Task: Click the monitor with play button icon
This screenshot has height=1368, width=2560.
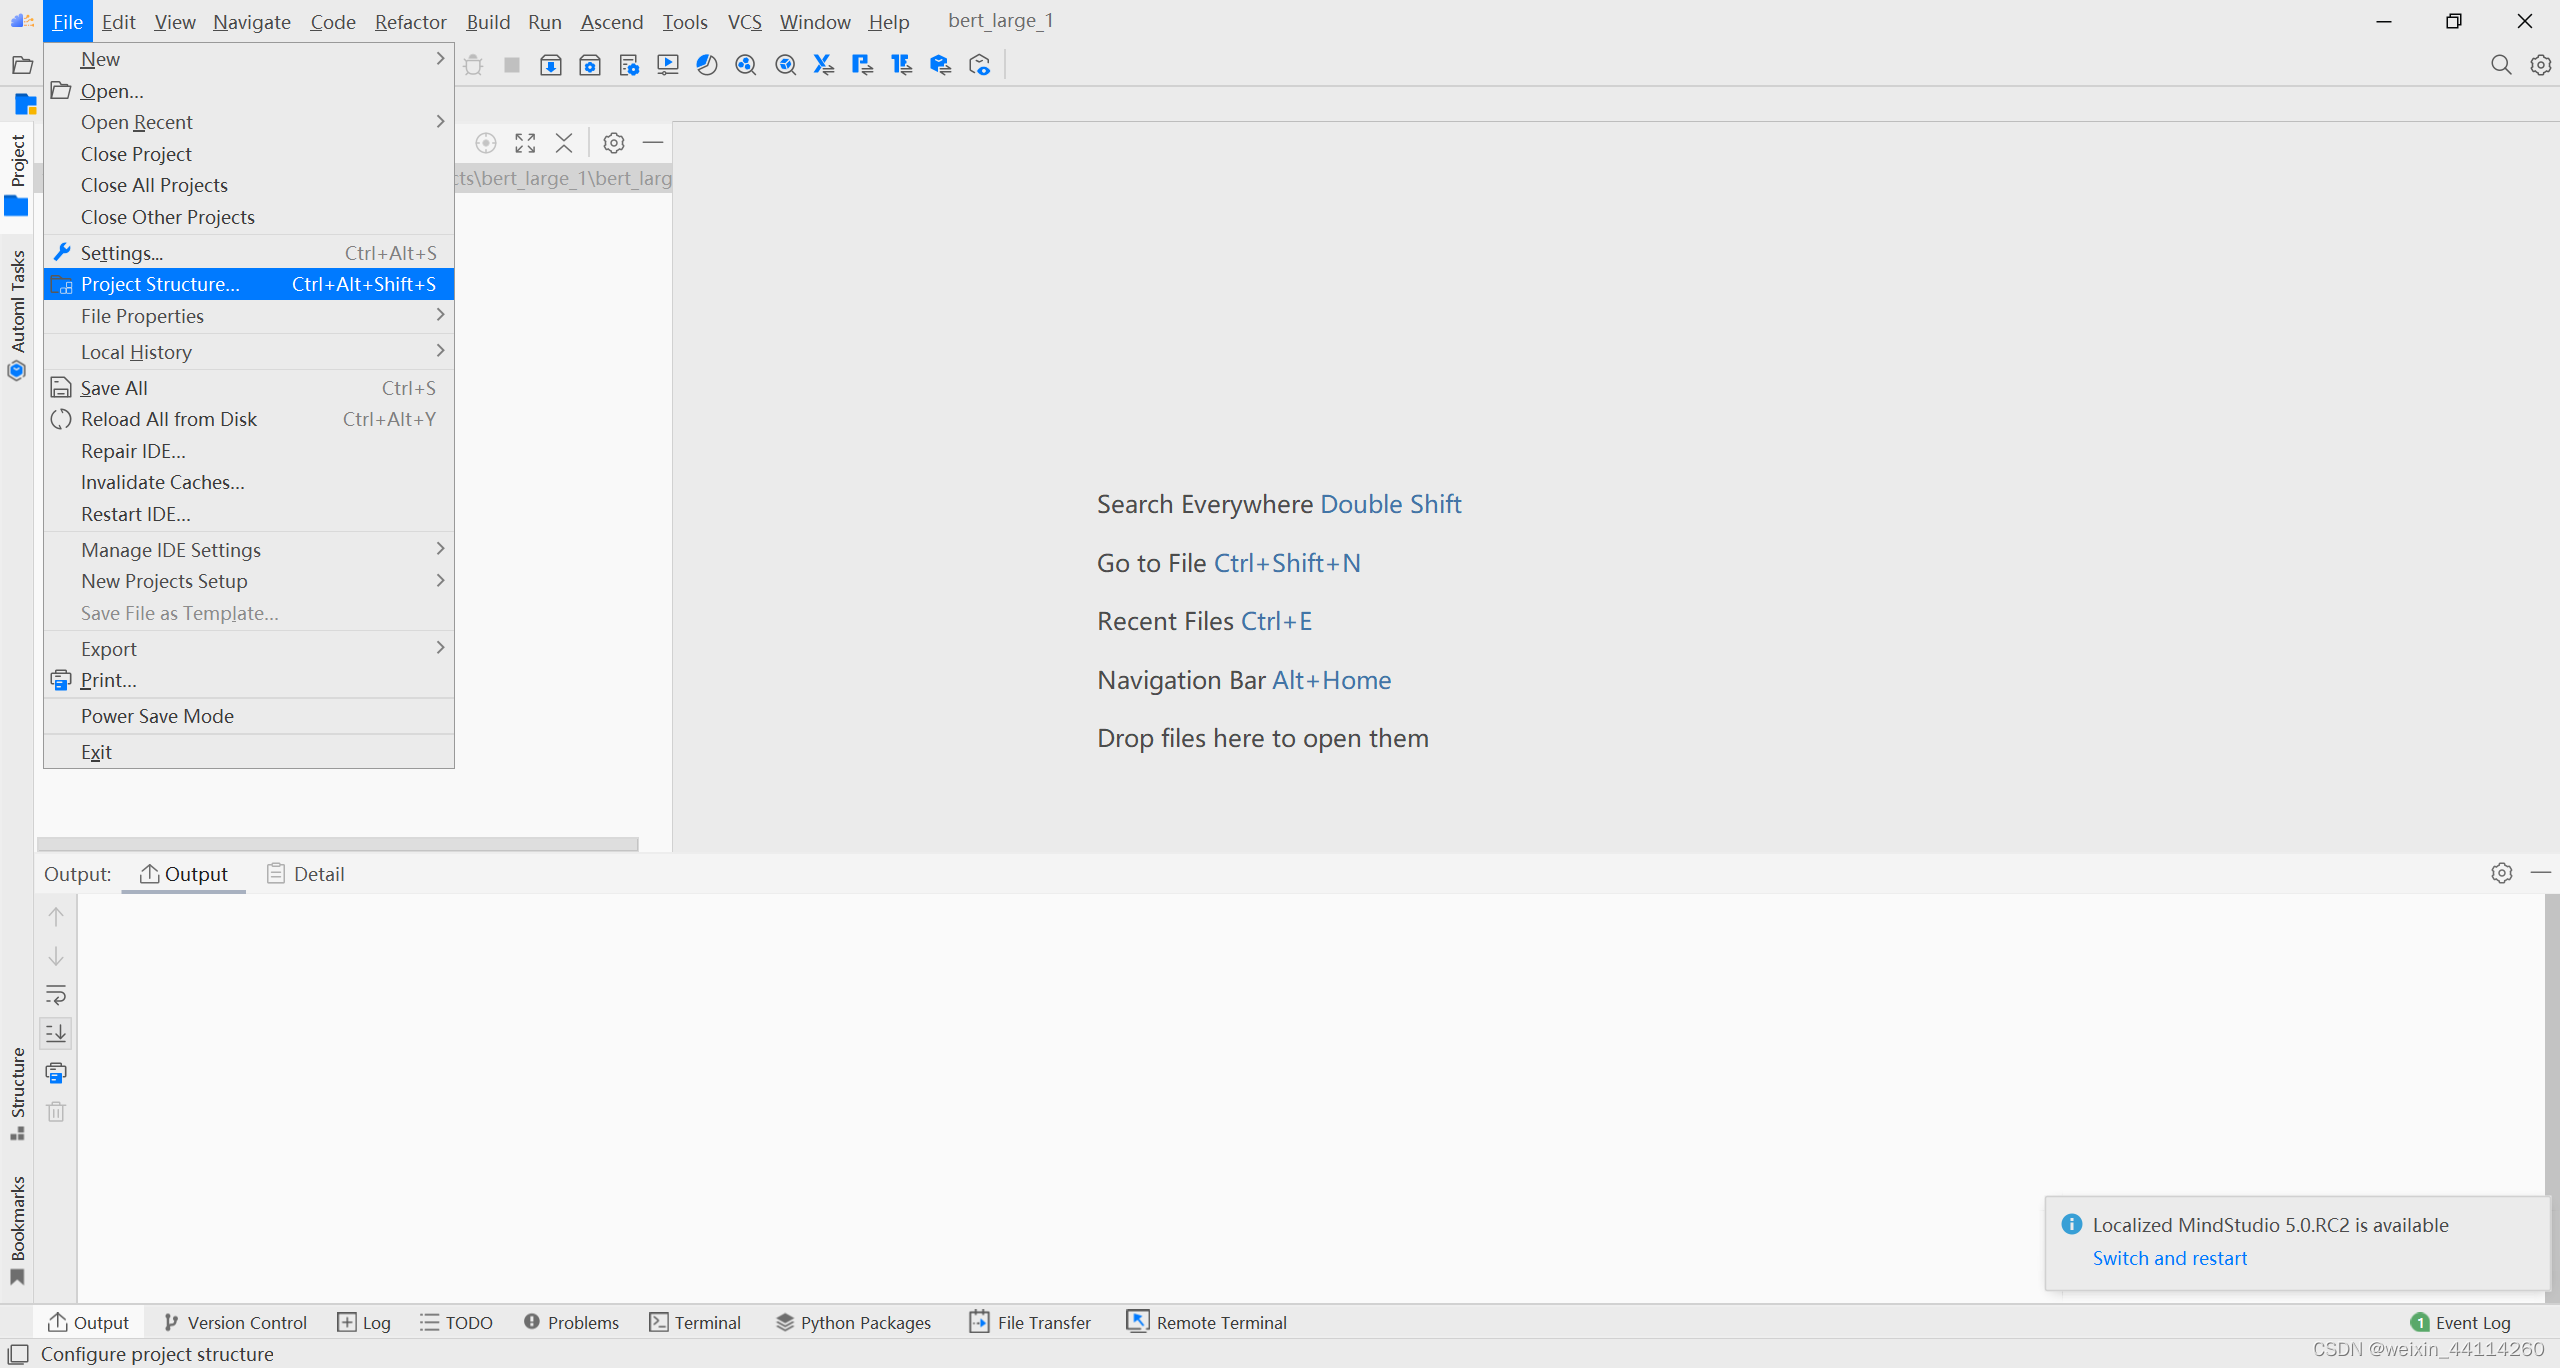Action: tap(668, 65)
